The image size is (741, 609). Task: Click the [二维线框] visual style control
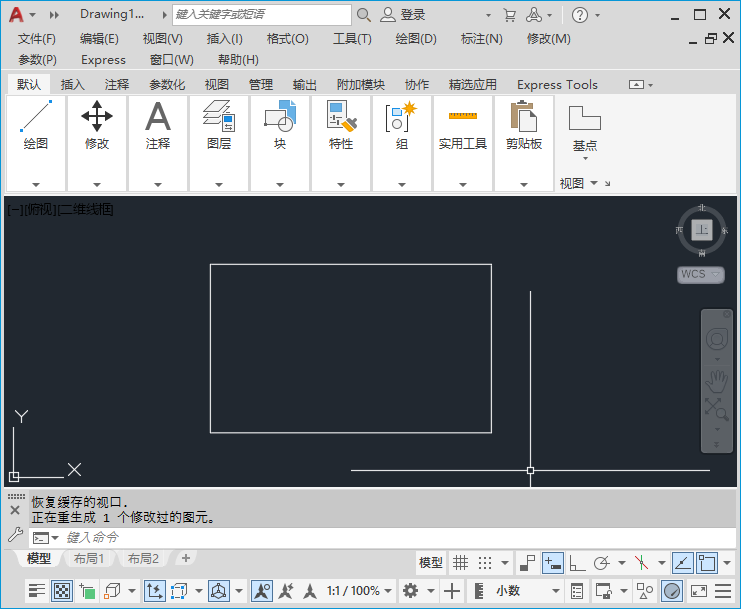tap(85, 209)
